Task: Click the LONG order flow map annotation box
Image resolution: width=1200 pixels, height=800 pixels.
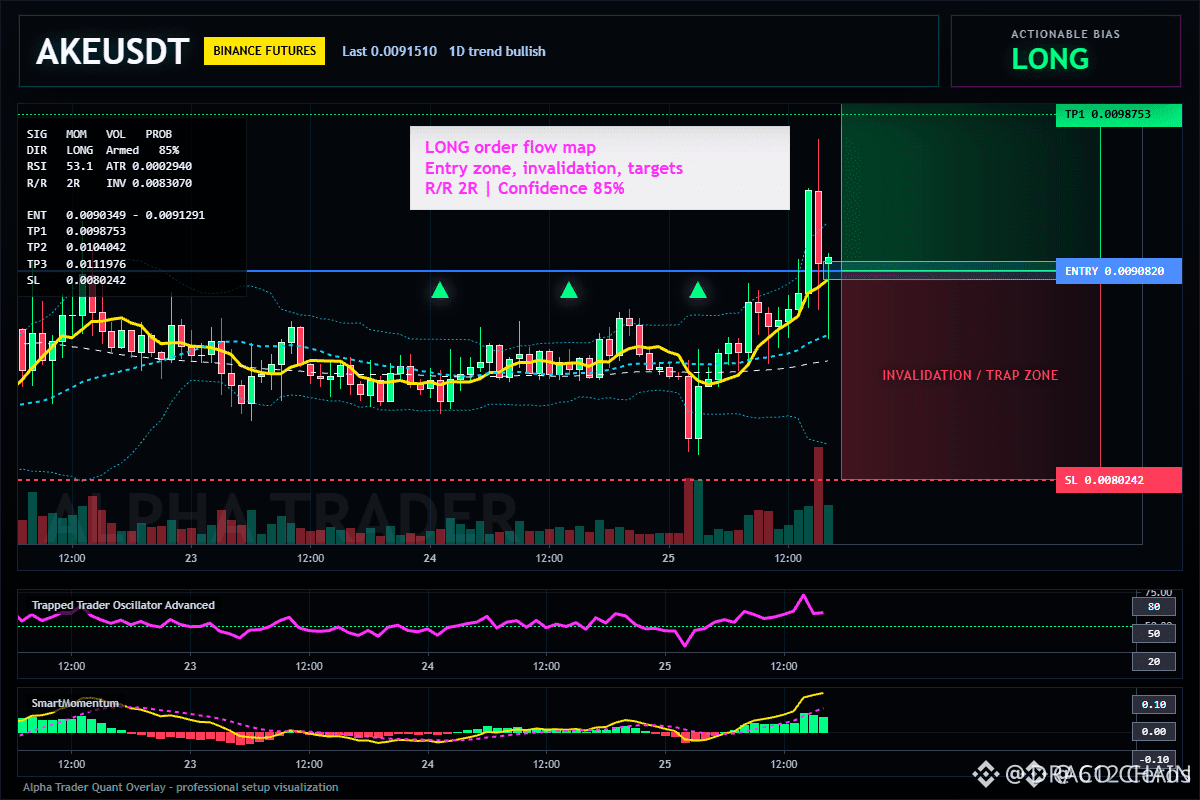Action: click(600, 168)
